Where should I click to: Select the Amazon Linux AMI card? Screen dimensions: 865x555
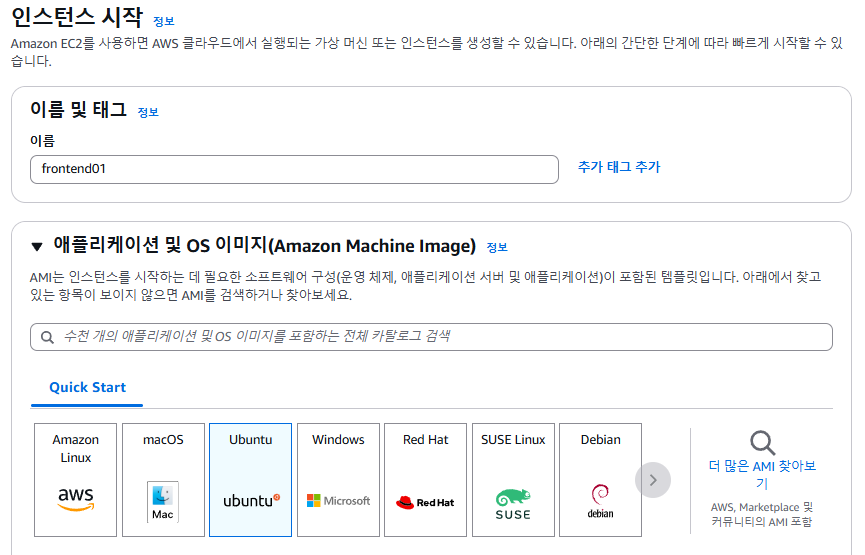tap(76, 479)
